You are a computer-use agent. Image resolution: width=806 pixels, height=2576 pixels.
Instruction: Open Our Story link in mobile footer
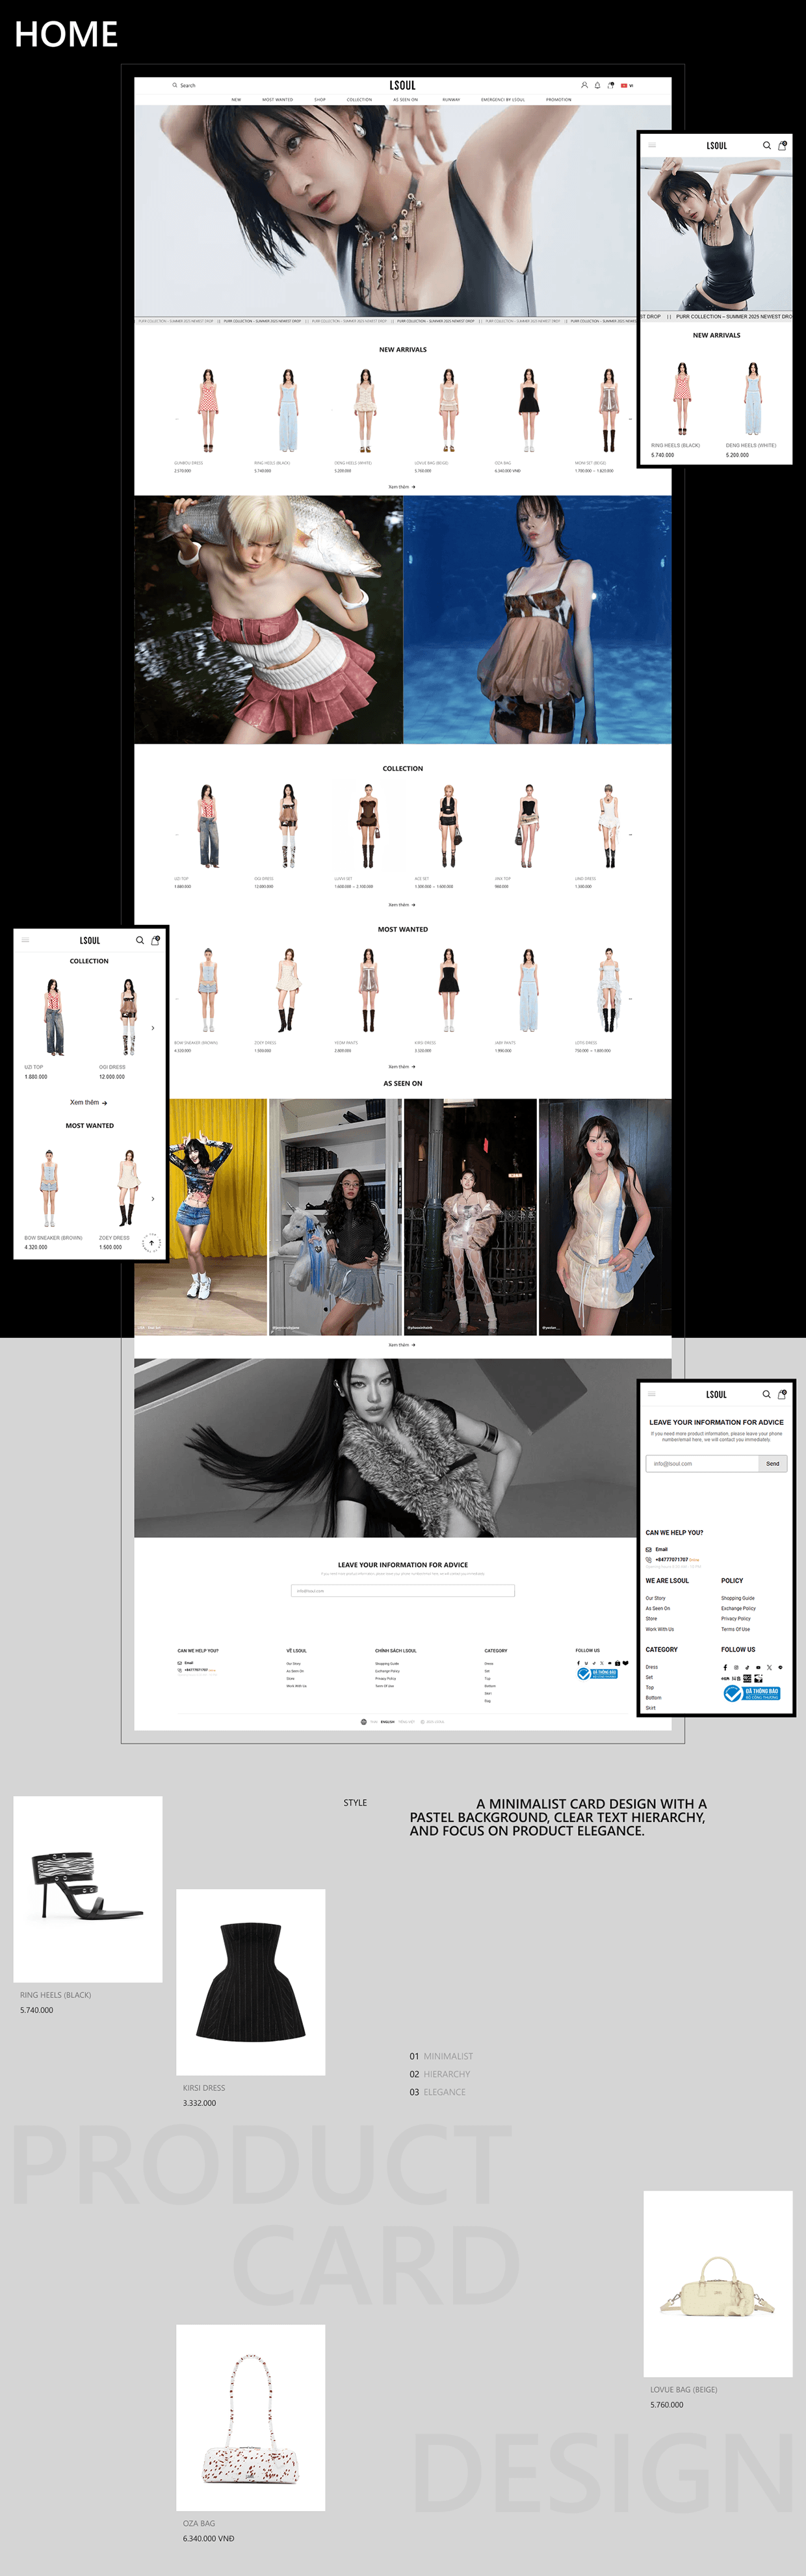pos(655,1598)
